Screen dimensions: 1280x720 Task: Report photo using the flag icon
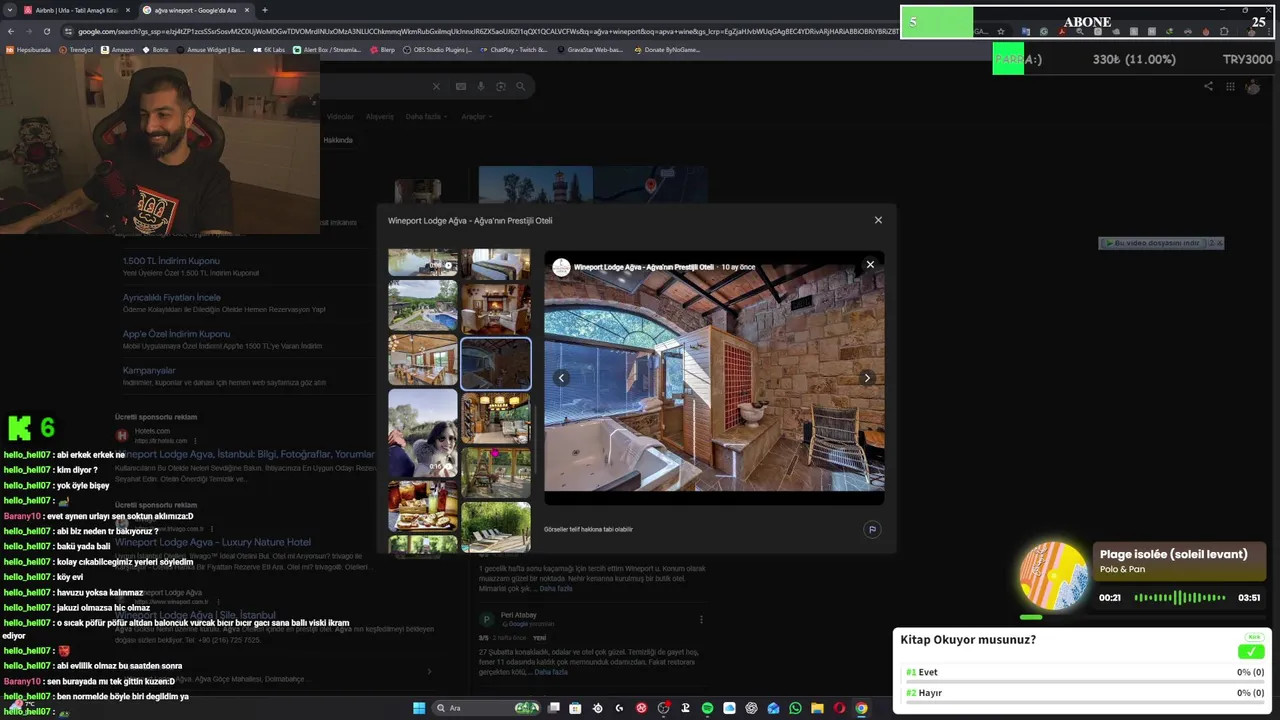872,529
